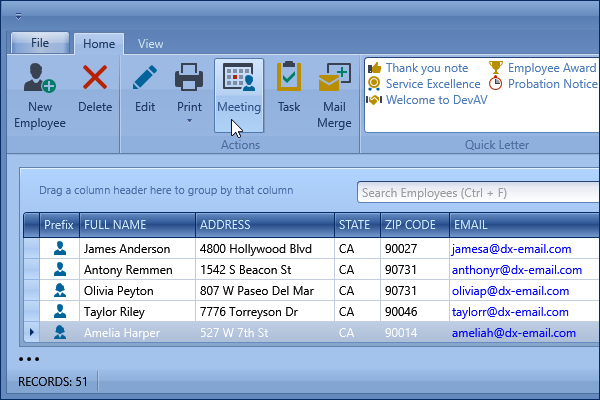Screen dimensions: 600x400
Task: Select the Probation Notice quick letter
Action: tap(551, 84)
